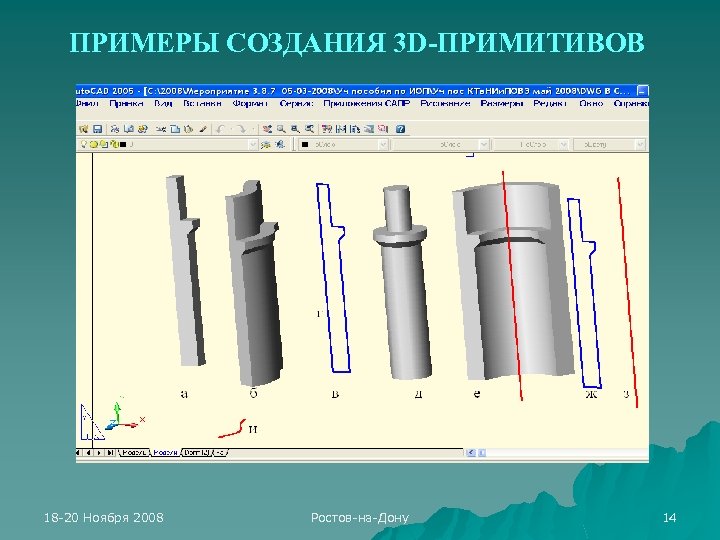
Task: Expand the linetype control dropdown
Action: [x=484, y=145]
